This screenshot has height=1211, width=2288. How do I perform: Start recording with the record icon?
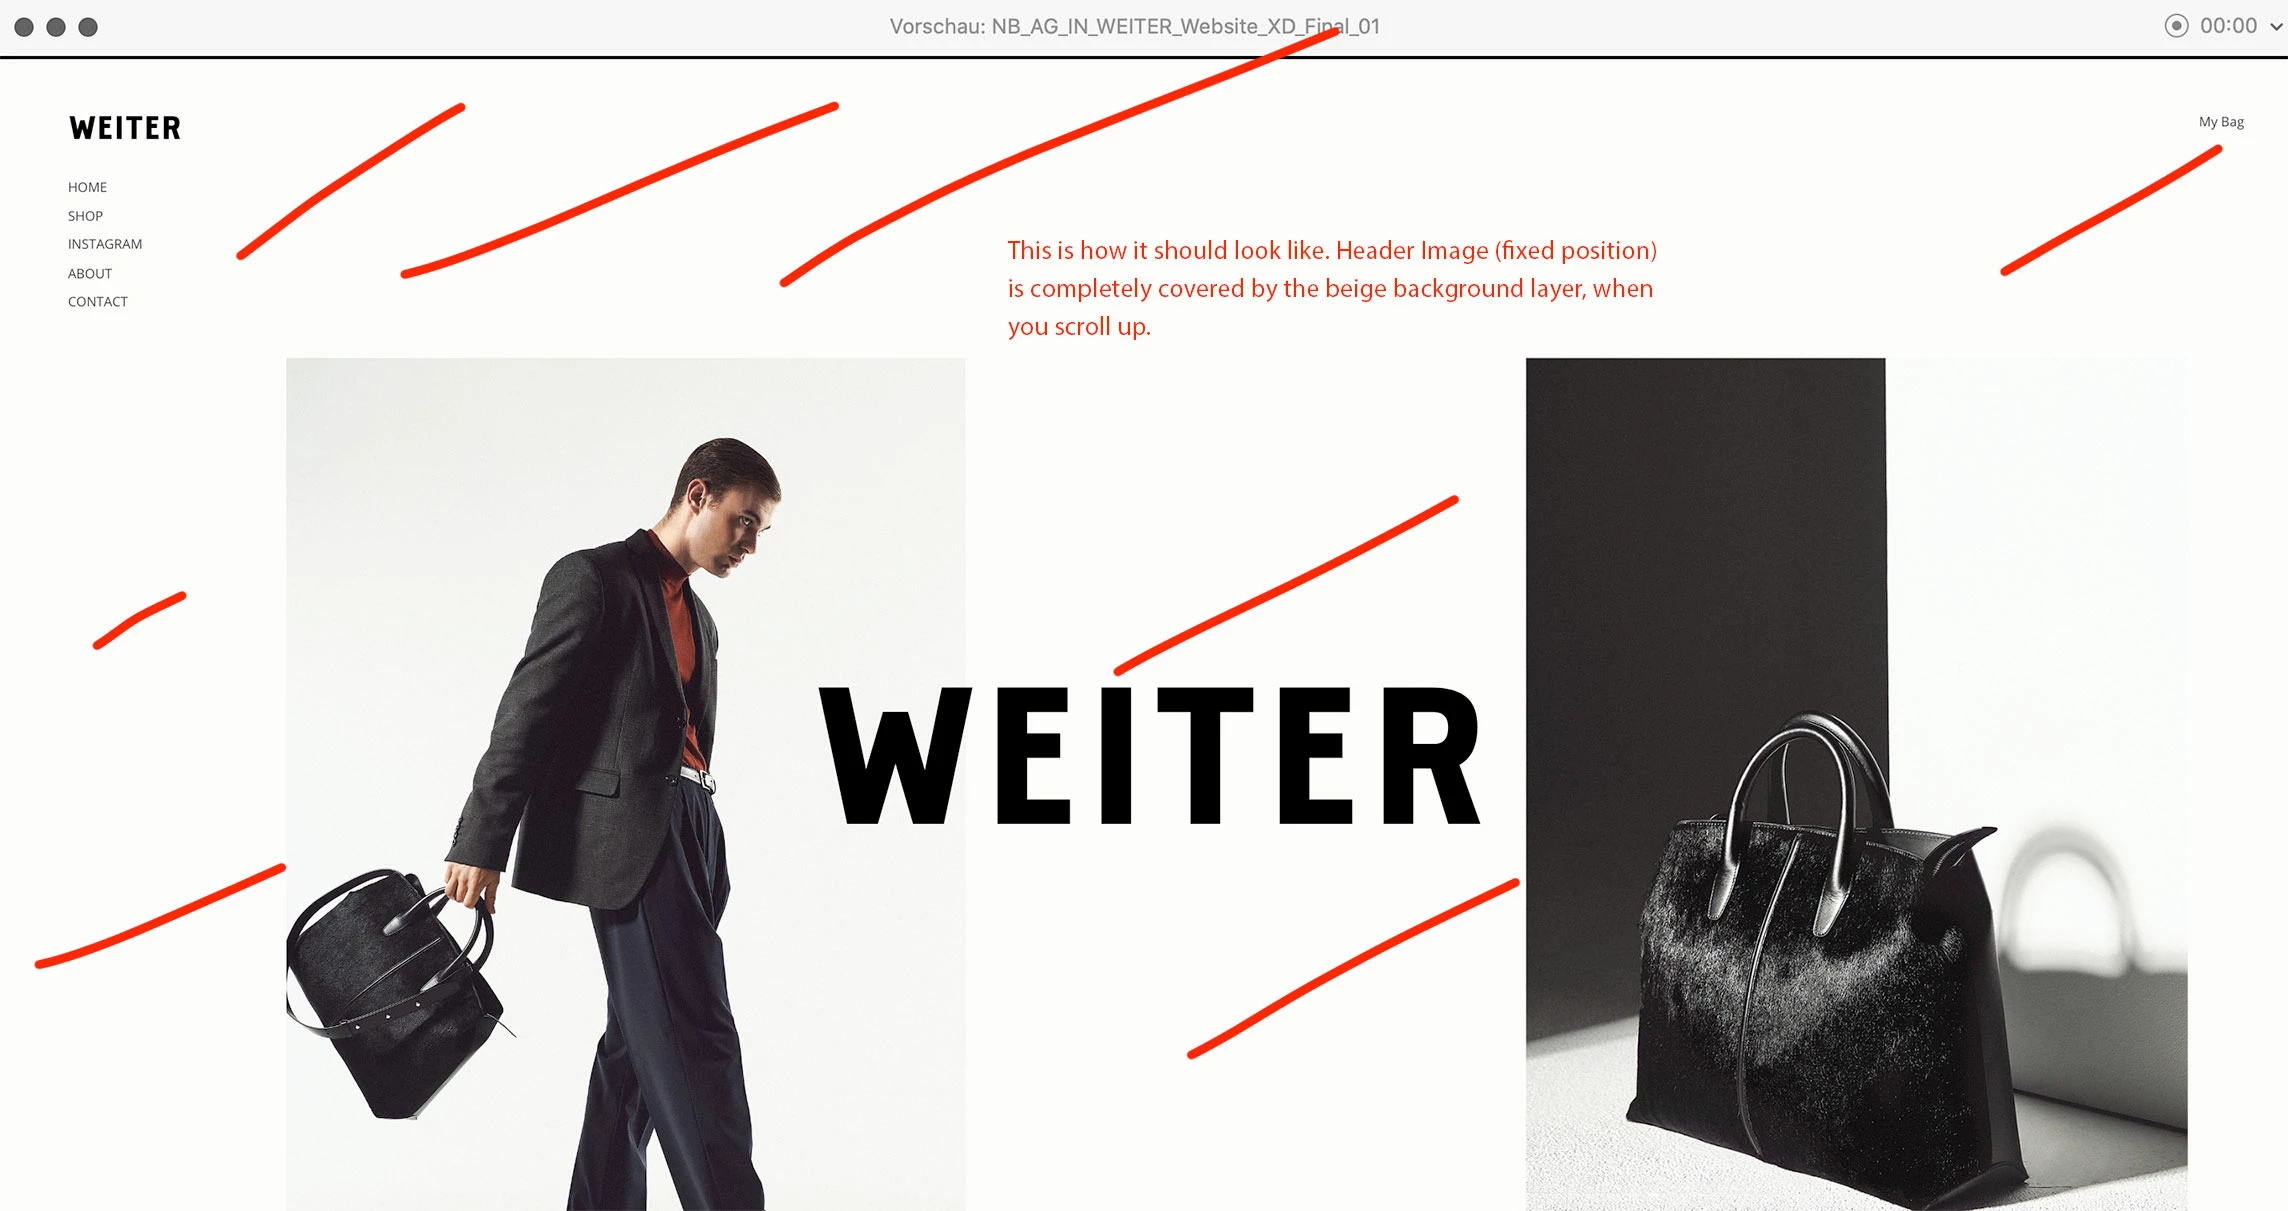point(2176,26)
